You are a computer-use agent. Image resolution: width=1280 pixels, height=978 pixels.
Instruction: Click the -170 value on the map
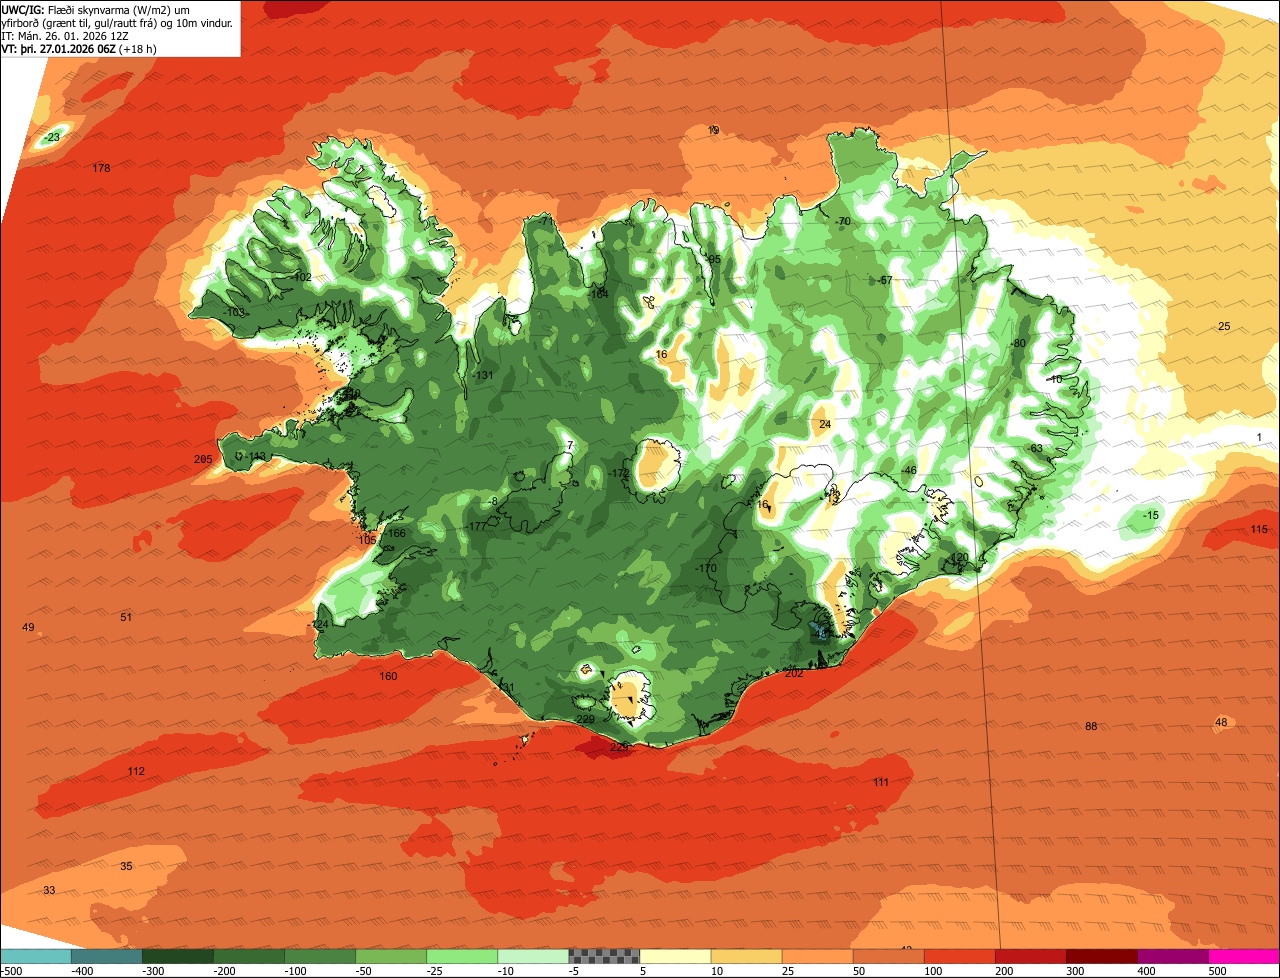tap(706, 569)
